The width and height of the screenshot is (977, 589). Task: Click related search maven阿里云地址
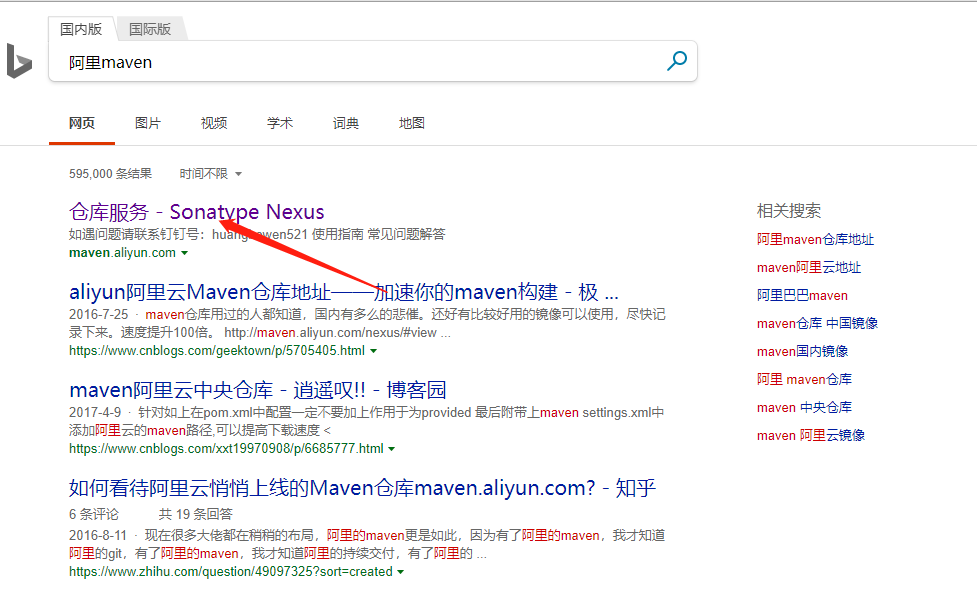pos(809,267)
